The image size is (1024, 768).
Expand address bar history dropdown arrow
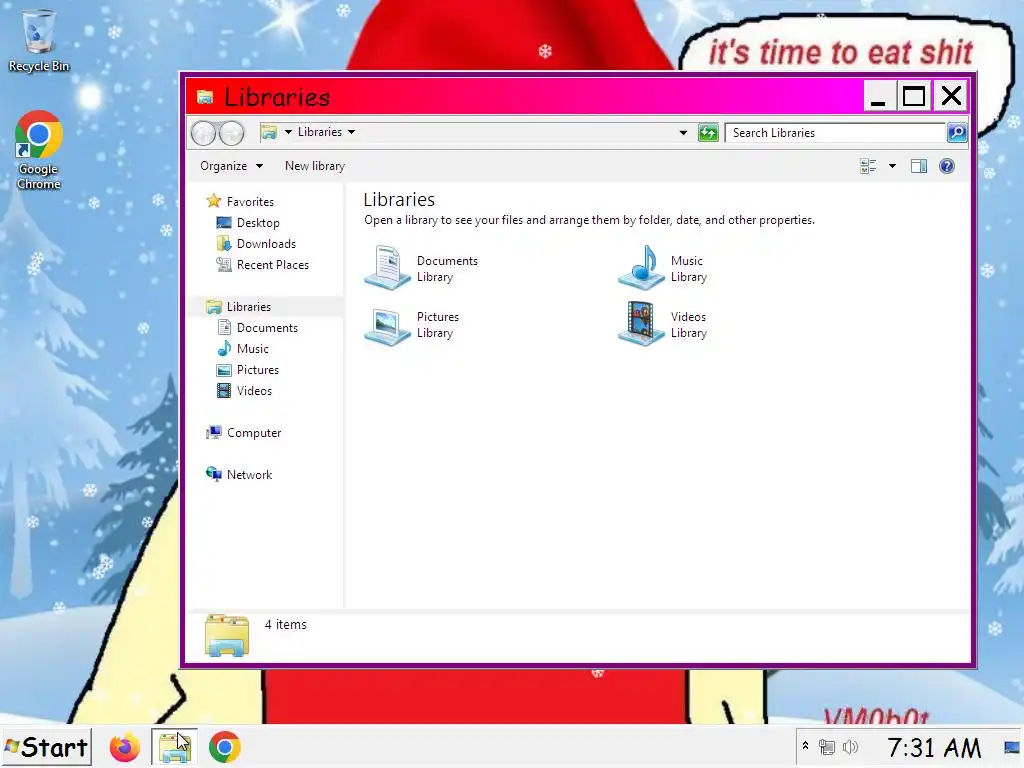pyautogui.click(x=683, y=133)
